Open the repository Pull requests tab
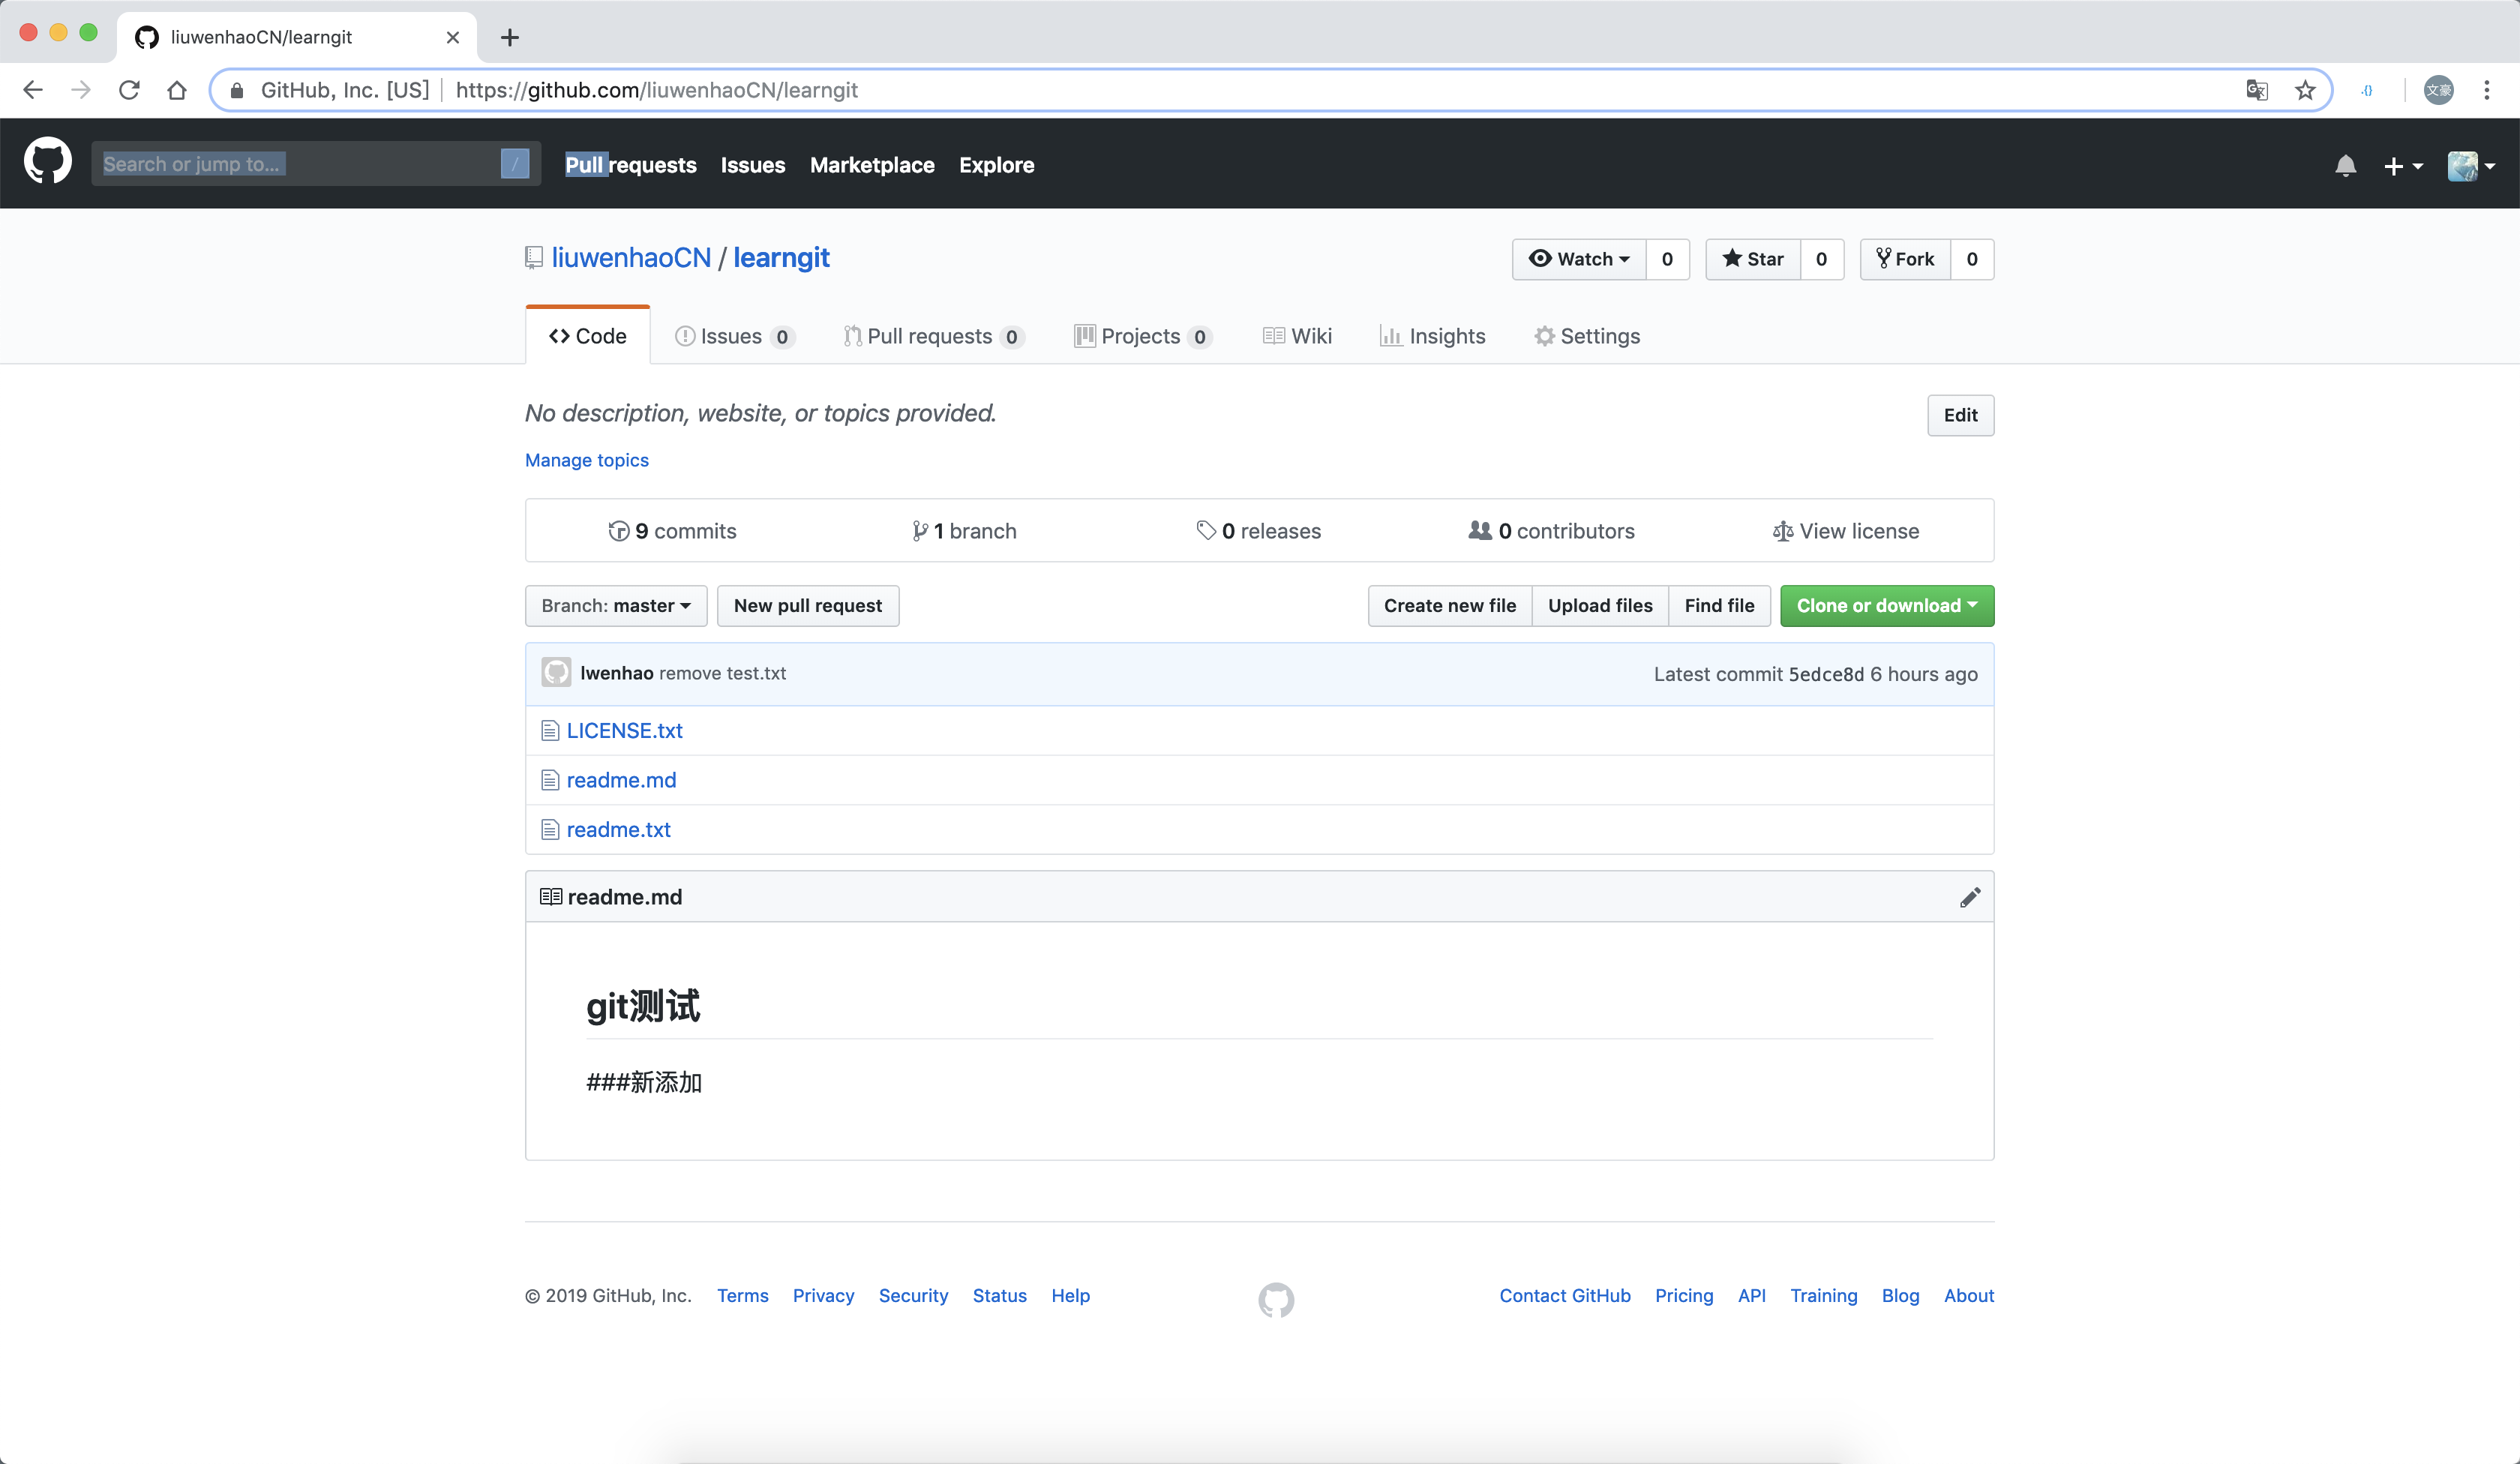The height and width of the screenshot is (1464, 2520). pos(934,336)
